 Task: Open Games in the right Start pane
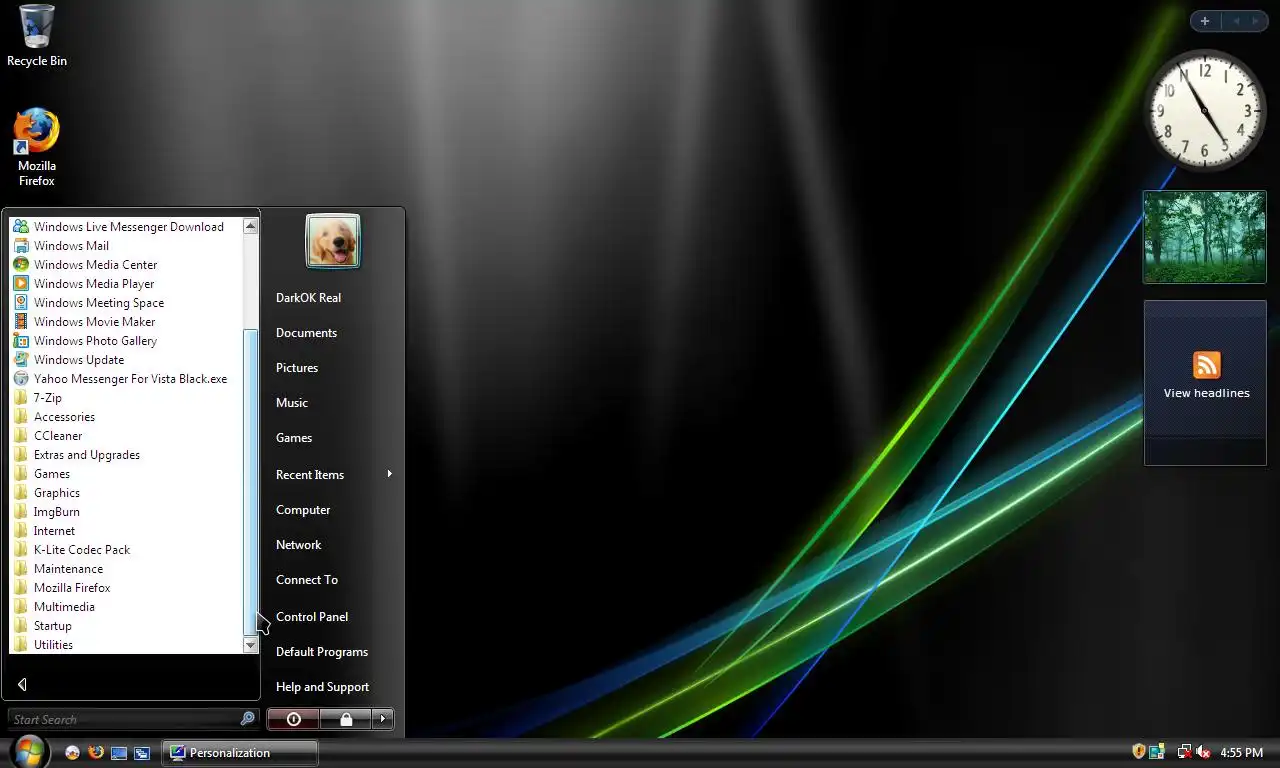294,438
